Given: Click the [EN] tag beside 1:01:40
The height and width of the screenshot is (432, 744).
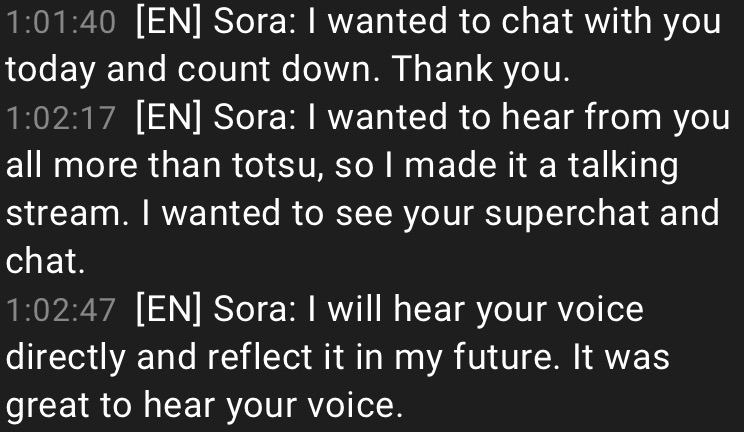Looking at the screenshot, I should click(x=169, y=22).
